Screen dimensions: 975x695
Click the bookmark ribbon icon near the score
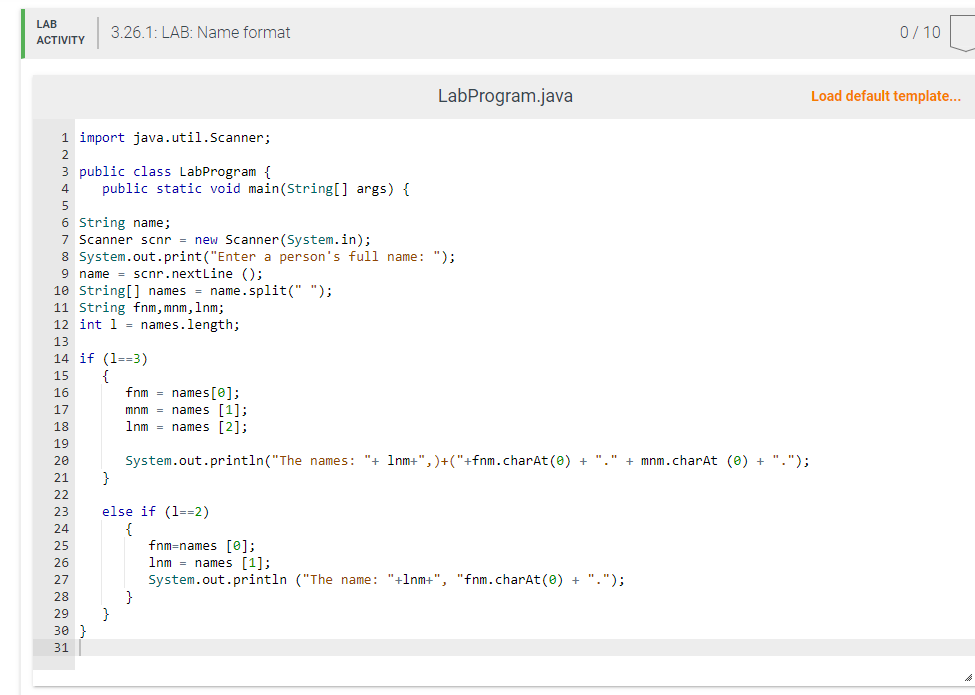[x=967, y=32]
